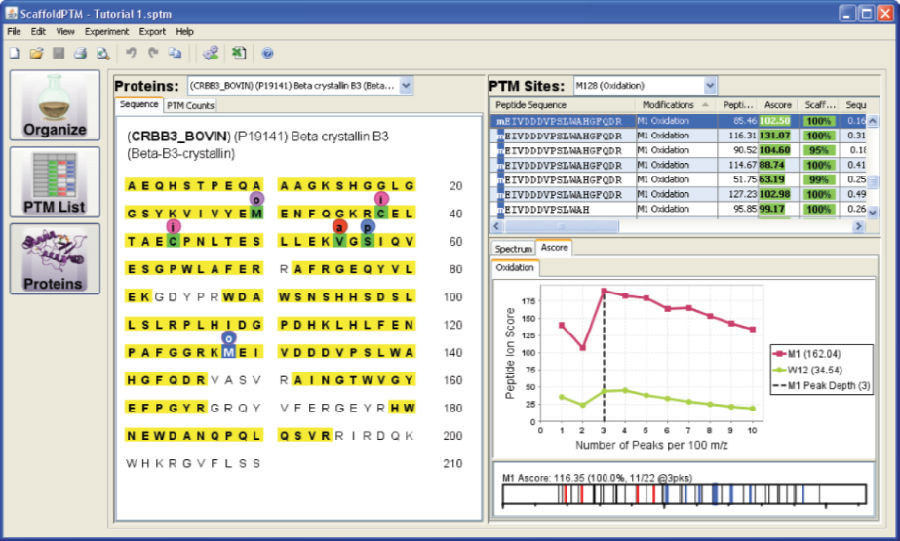900x541 pixels.
Task: Click the Export to Excel icon
Action: tap(239, 53)
